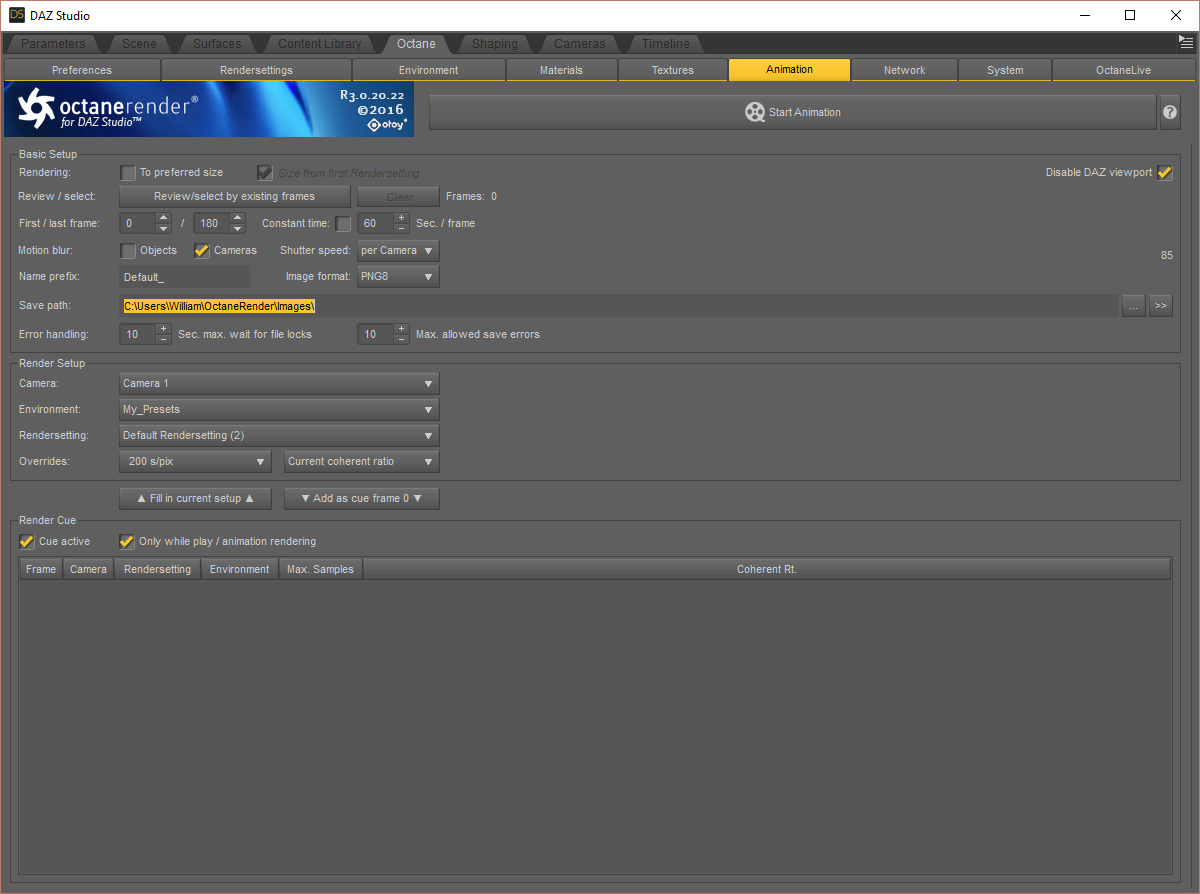
Task: Open the 200 s/pix overrides dropdown
Action: tap(195, 462)
